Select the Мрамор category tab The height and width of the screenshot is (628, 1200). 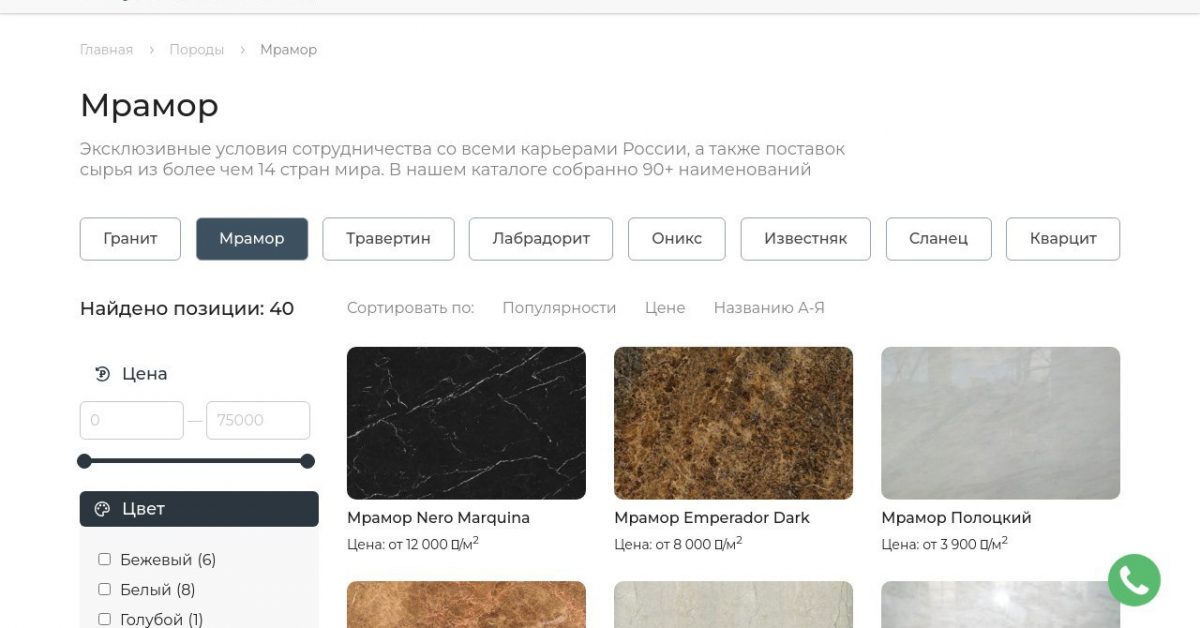coord(252,239)
